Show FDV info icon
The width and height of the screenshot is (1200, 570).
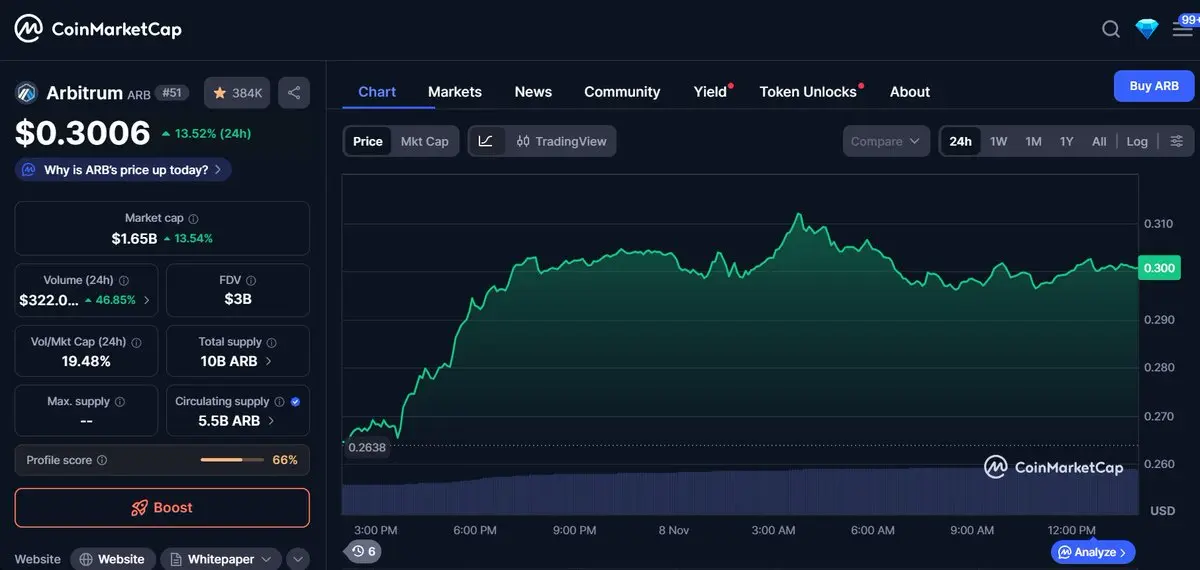tap(251, 281)
